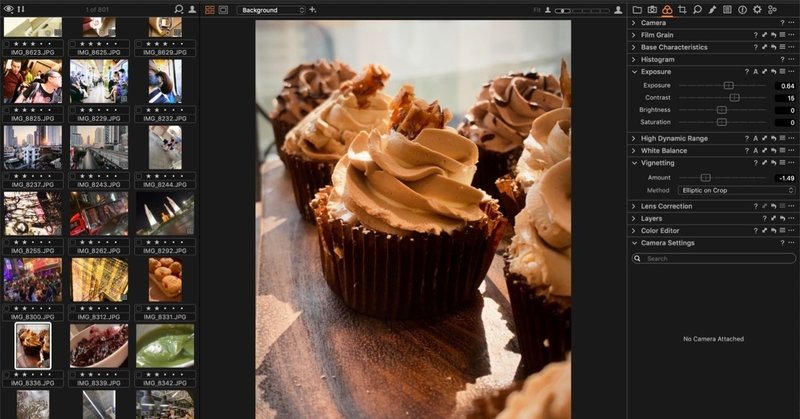Expand the Histogram panel
This screenshot has width=800, height=419.
[x=634, y=60]
